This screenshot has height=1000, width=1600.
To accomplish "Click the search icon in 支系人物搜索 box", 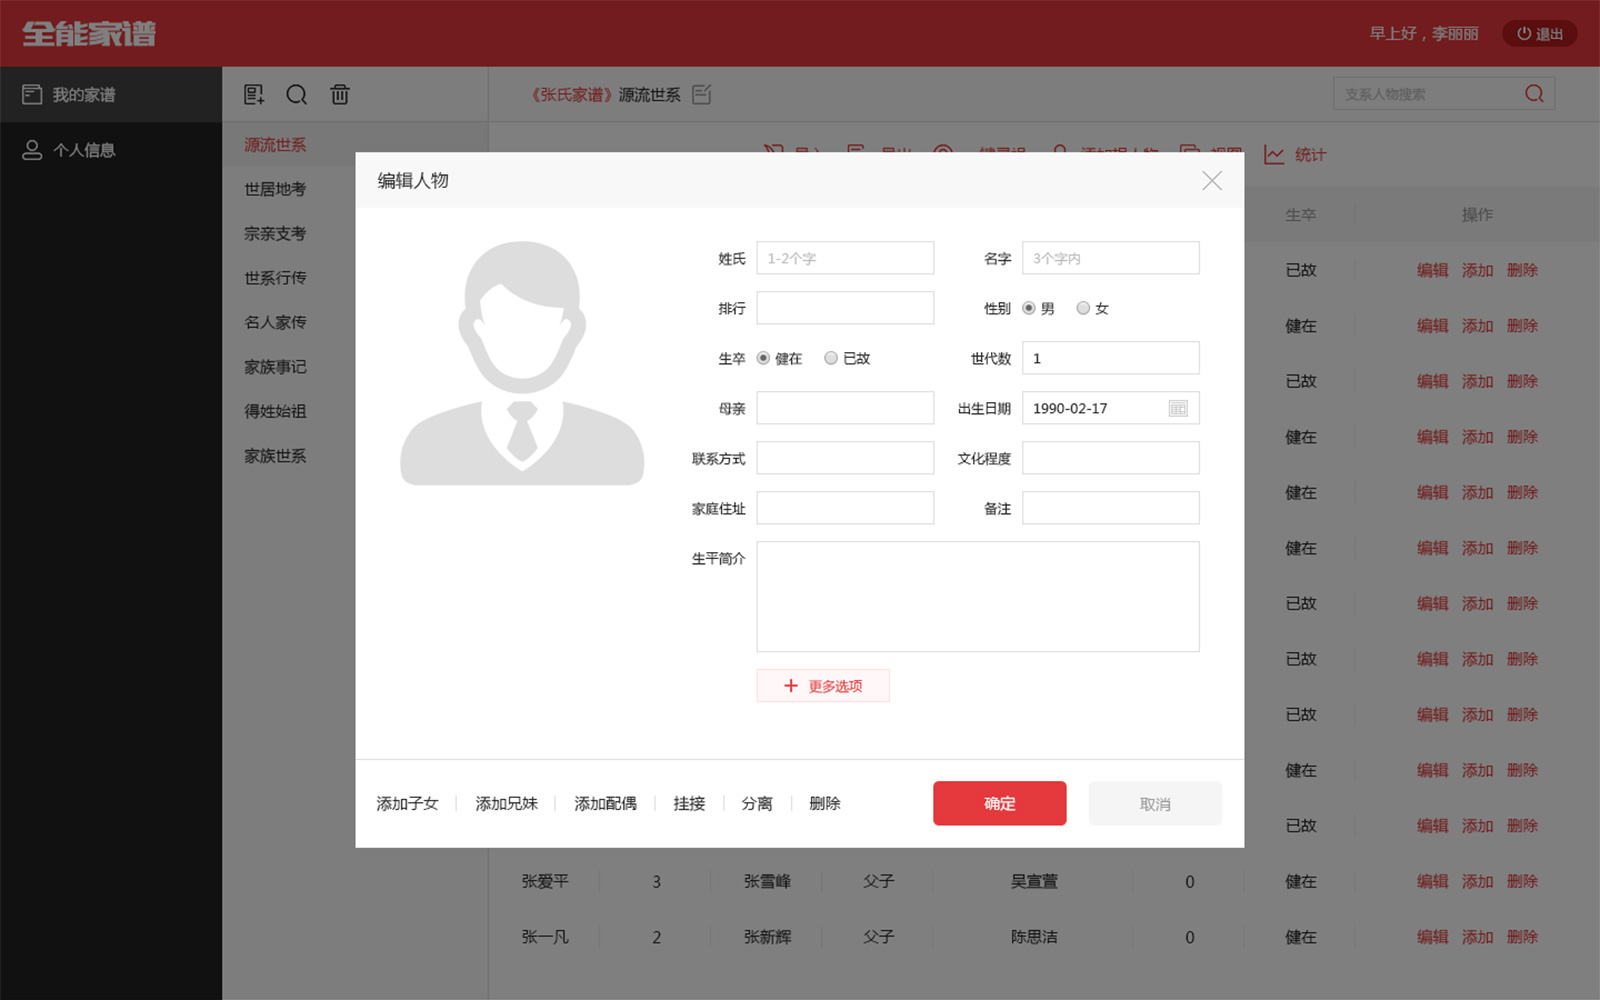I will pos(1535,94).
